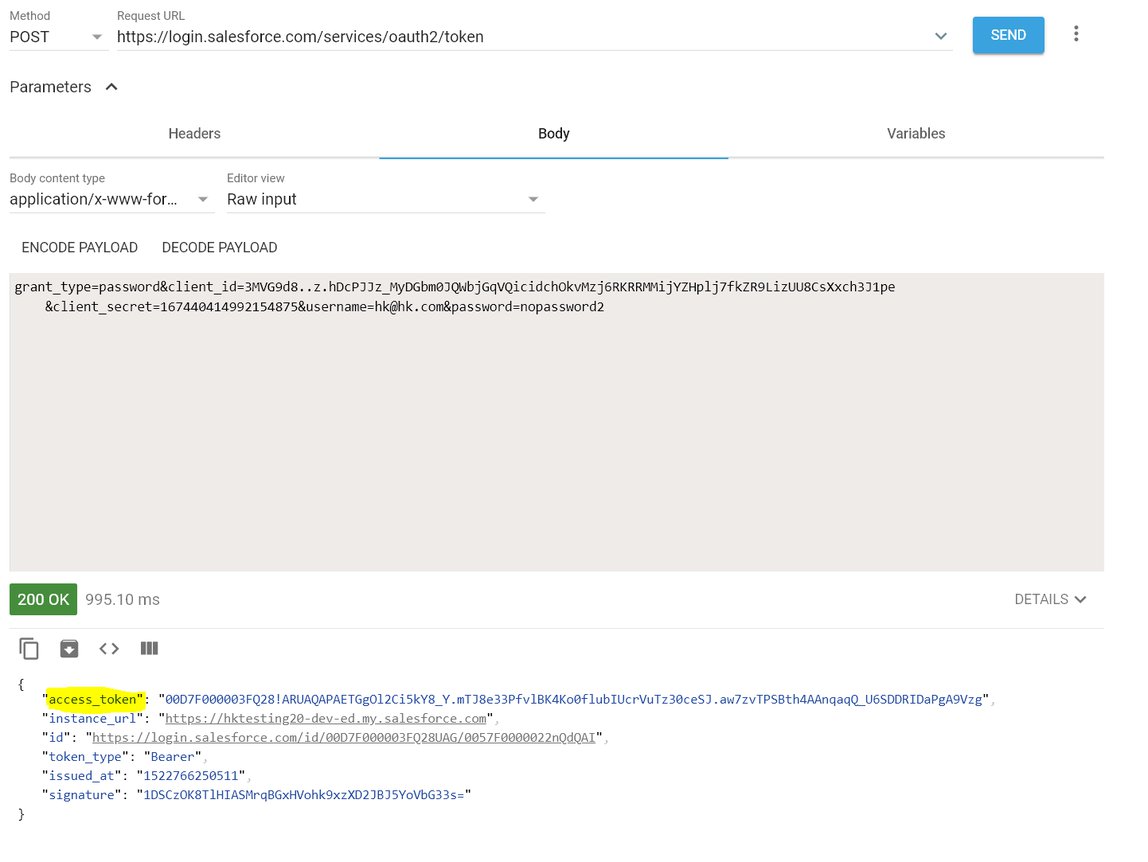Copy response to clipboard icon
The image size is (1148, 862).
coord(29,649)
